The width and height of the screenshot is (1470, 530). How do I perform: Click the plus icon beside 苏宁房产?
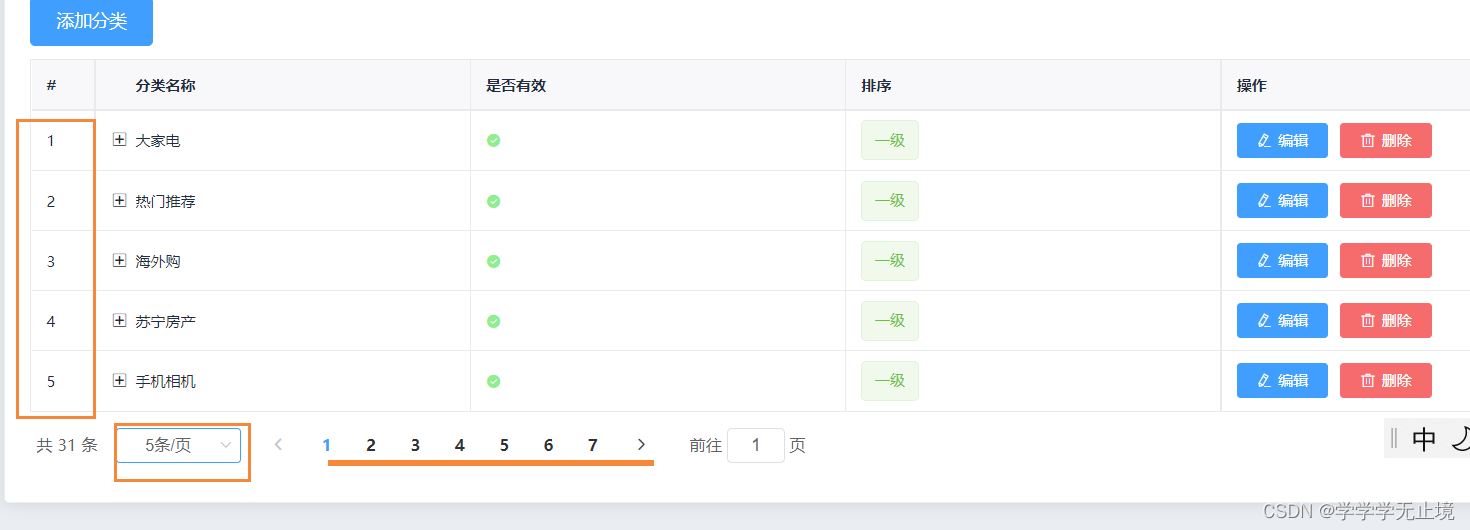120,321
